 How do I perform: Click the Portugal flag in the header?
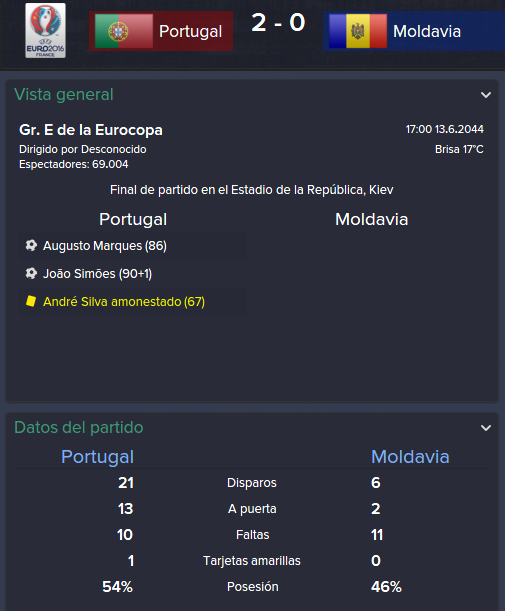point(124,31)
